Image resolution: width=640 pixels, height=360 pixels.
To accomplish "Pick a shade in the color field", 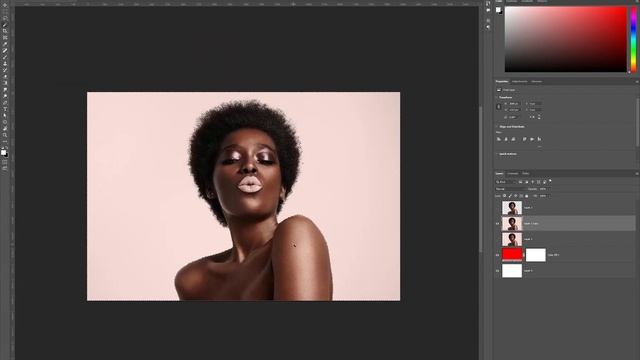I will (x=565, y=39).
